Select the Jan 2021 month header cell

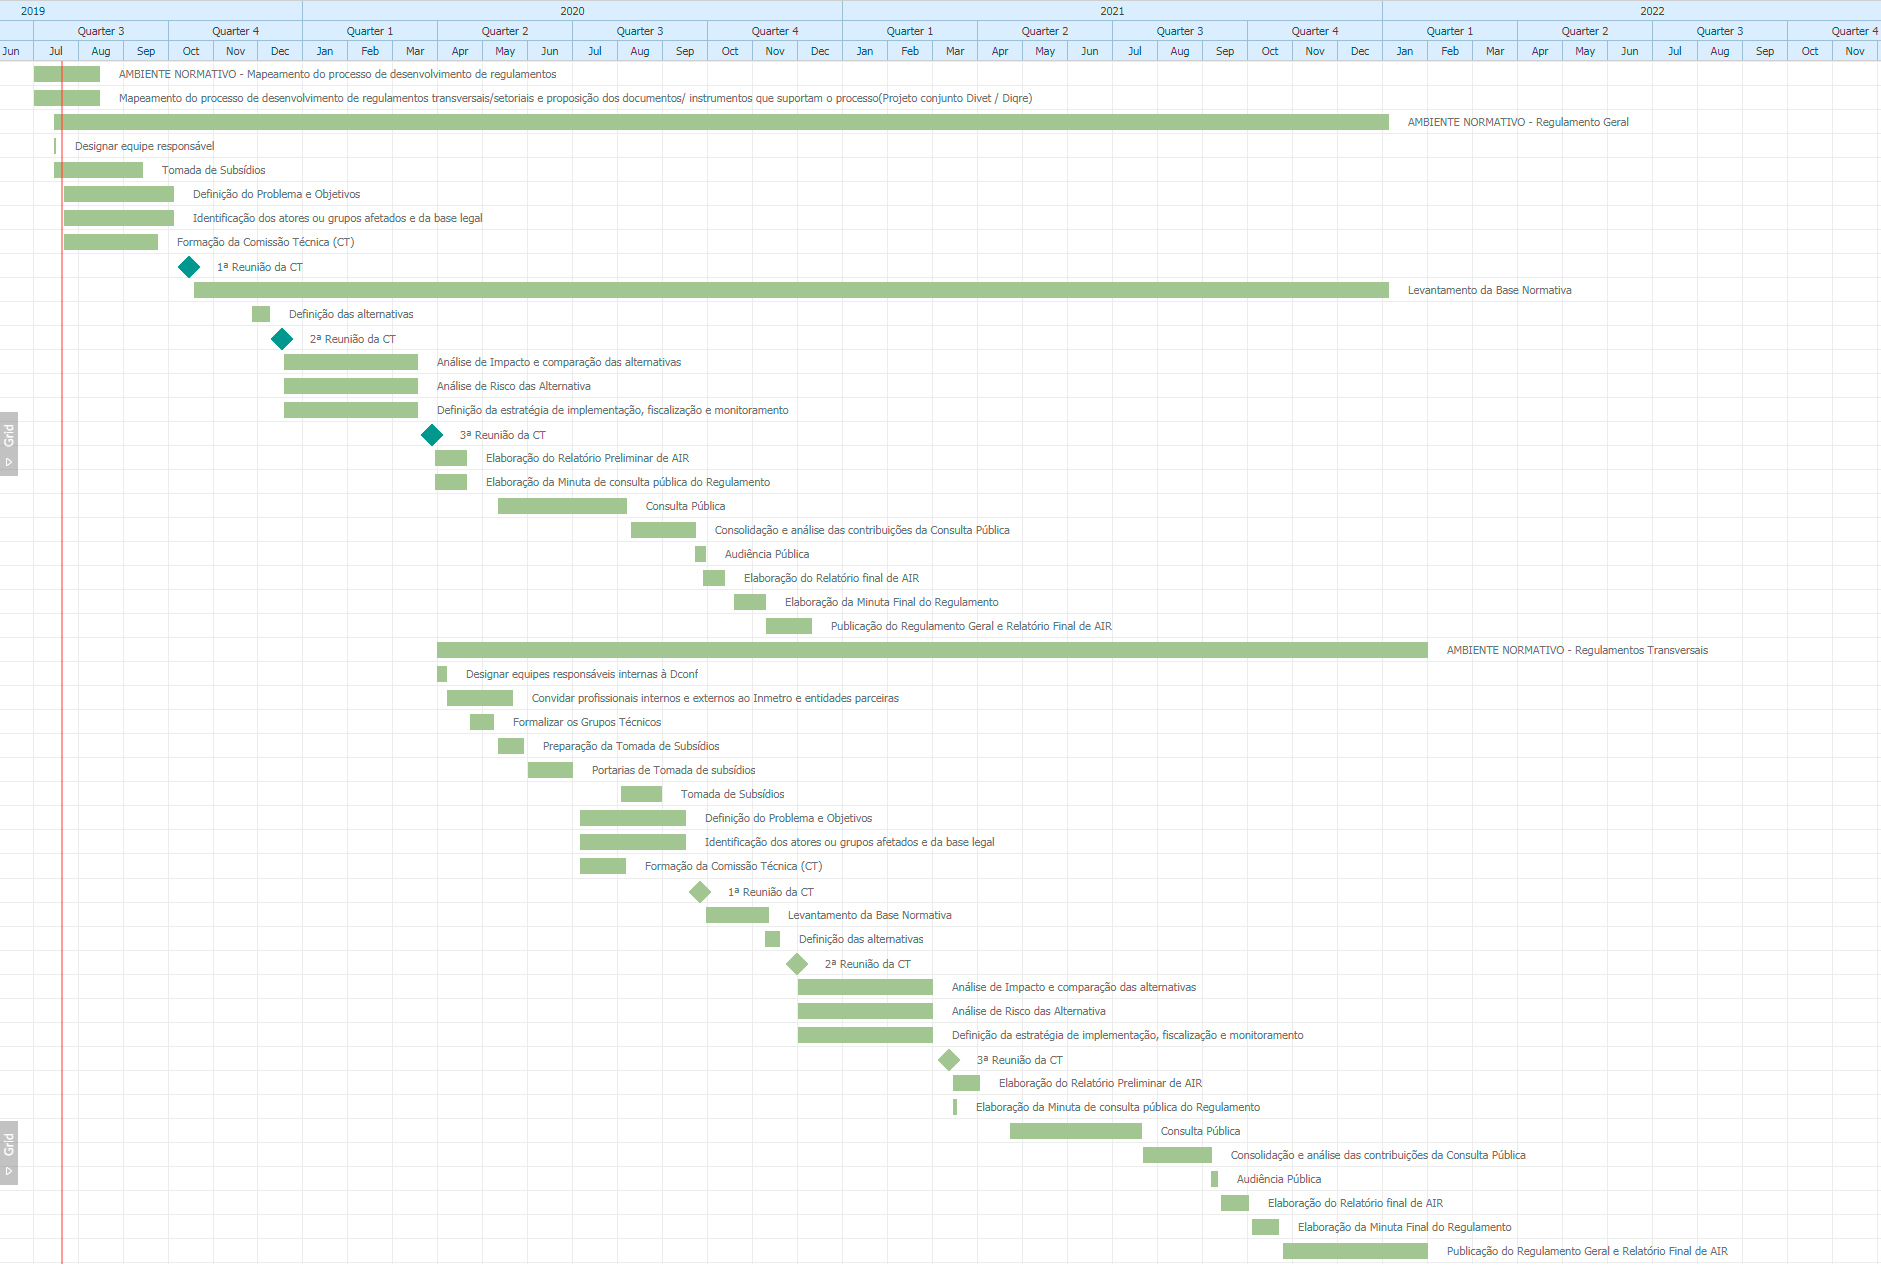864,50
